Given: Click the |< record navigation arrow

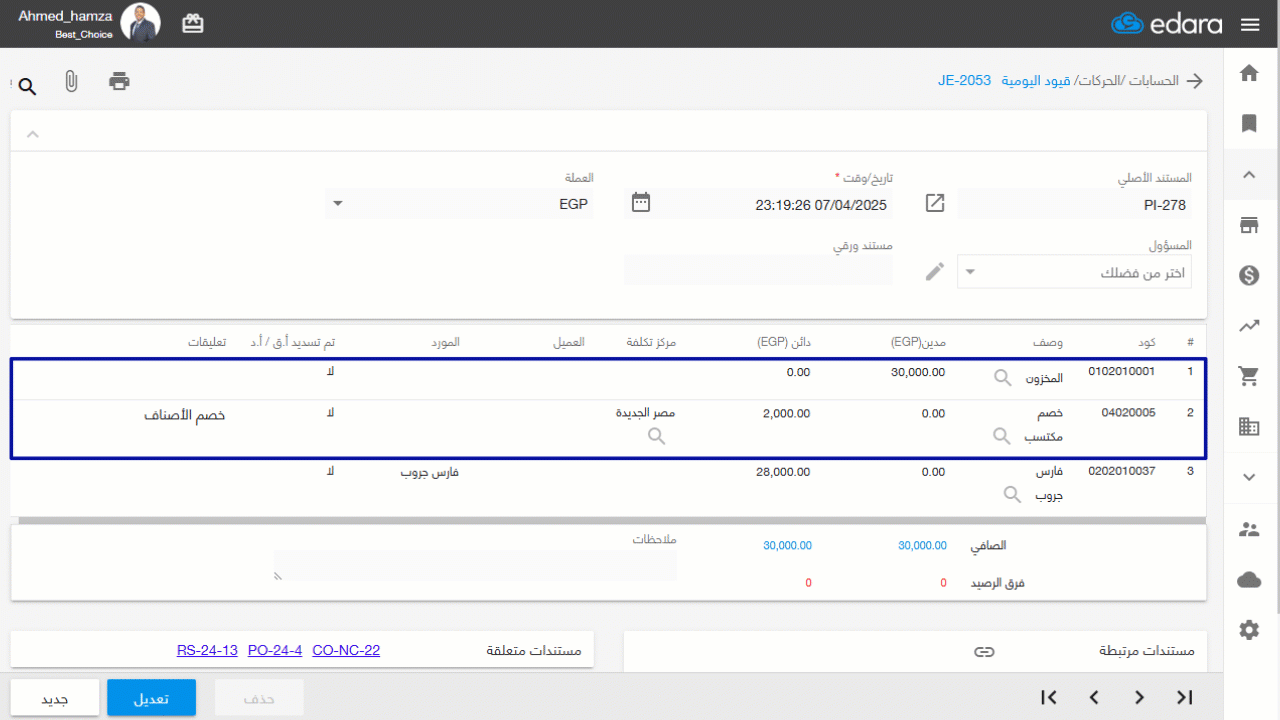Looking at the screenshot, I should (1049, 697).
